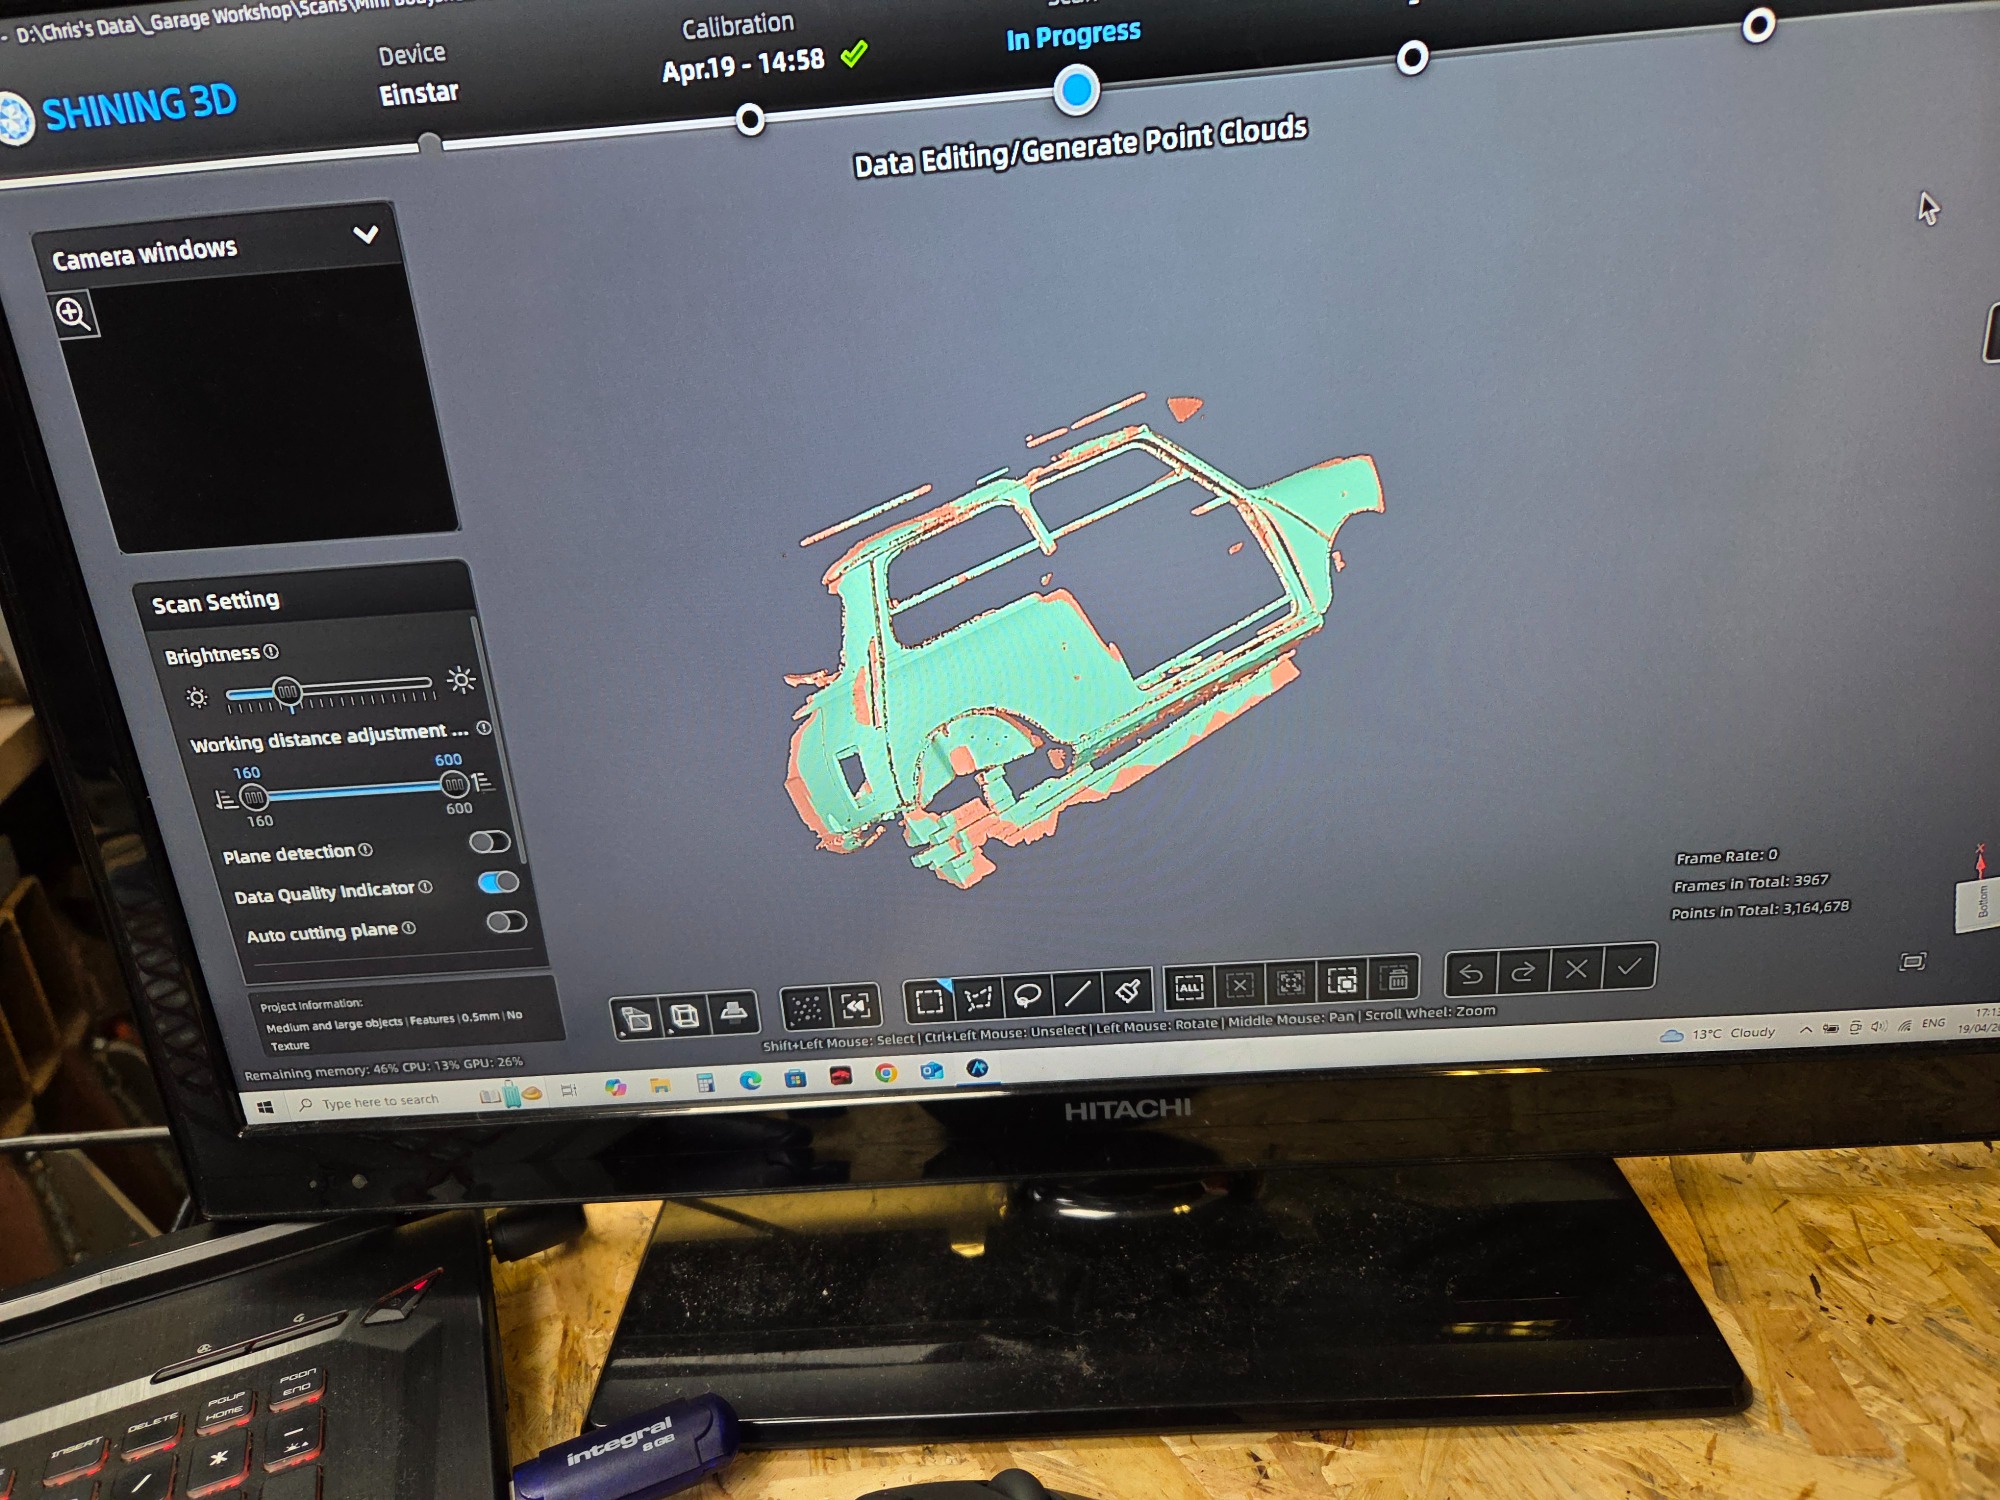Select the rectangle selection tool
Image resolution: width=2000 pixels, height=1500 pixels.
point(929,1000)
